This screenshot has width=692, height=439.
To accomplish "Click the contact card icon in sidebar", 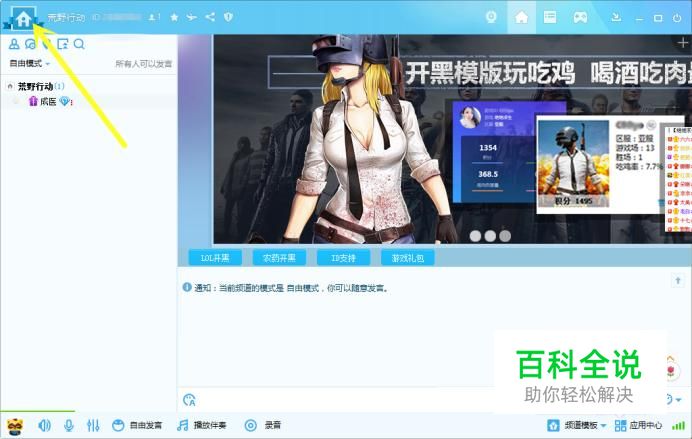I will coord(62,44).
